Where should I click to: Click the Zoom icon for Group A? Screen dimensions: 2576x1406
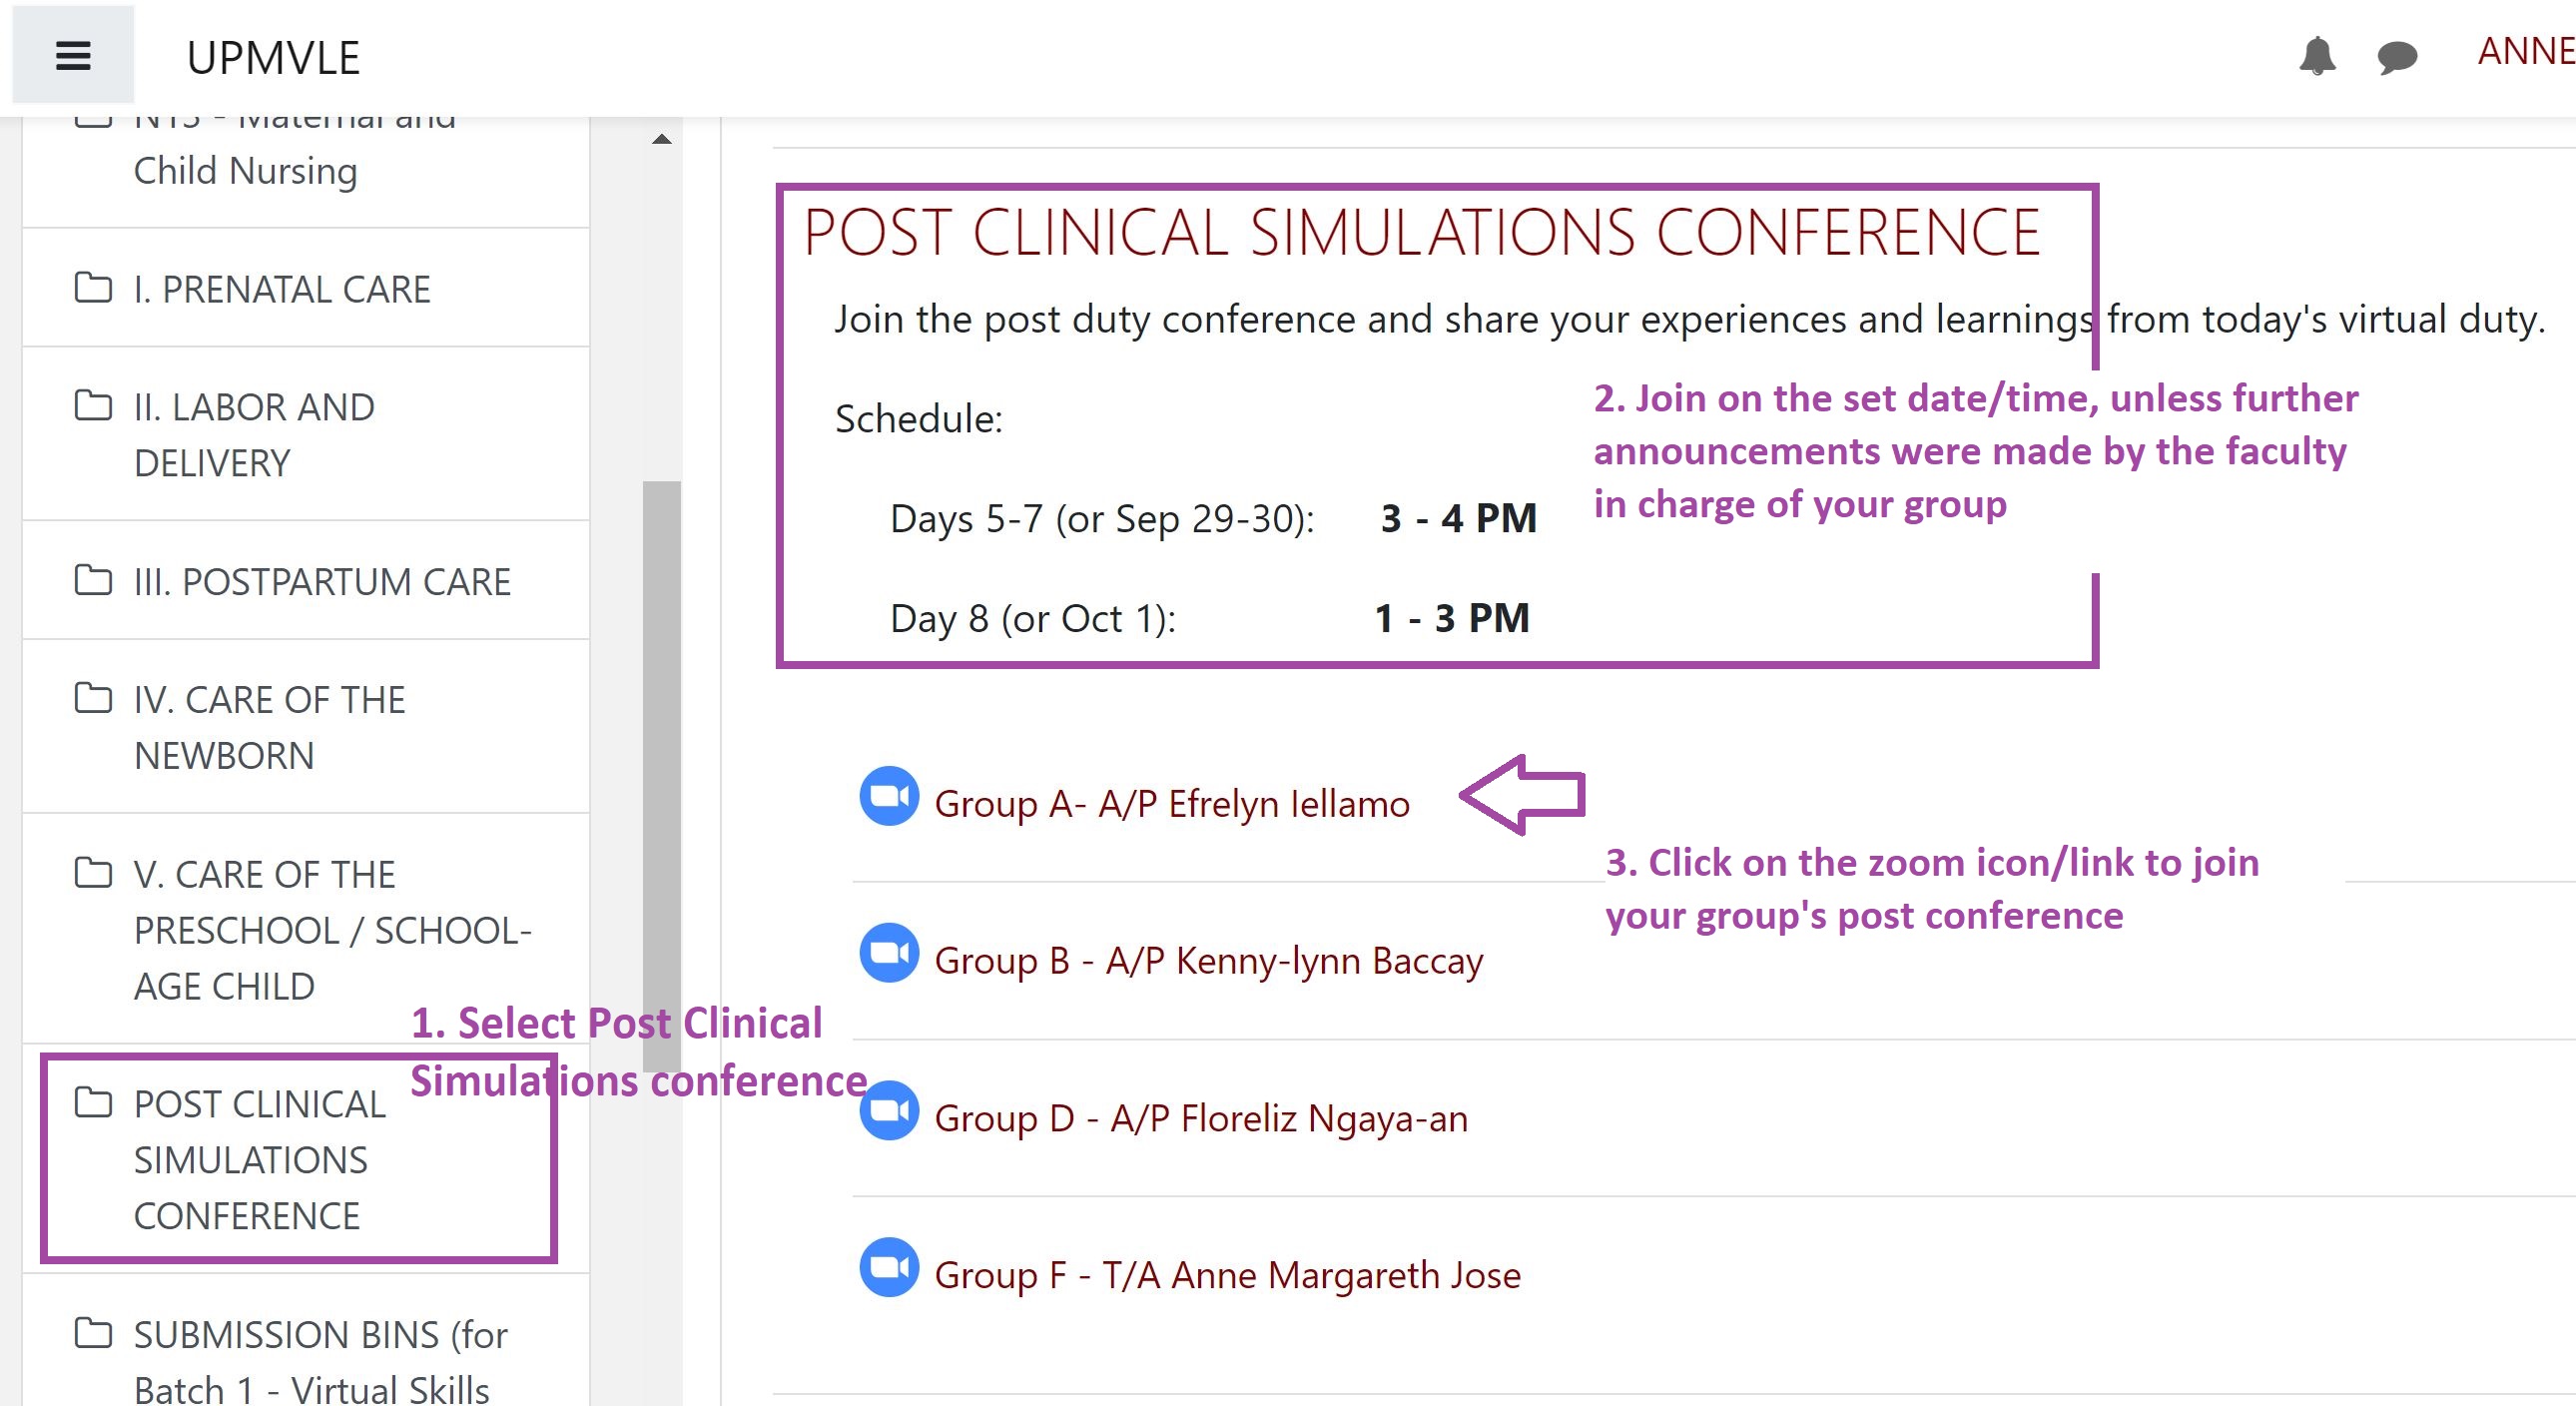889,796
